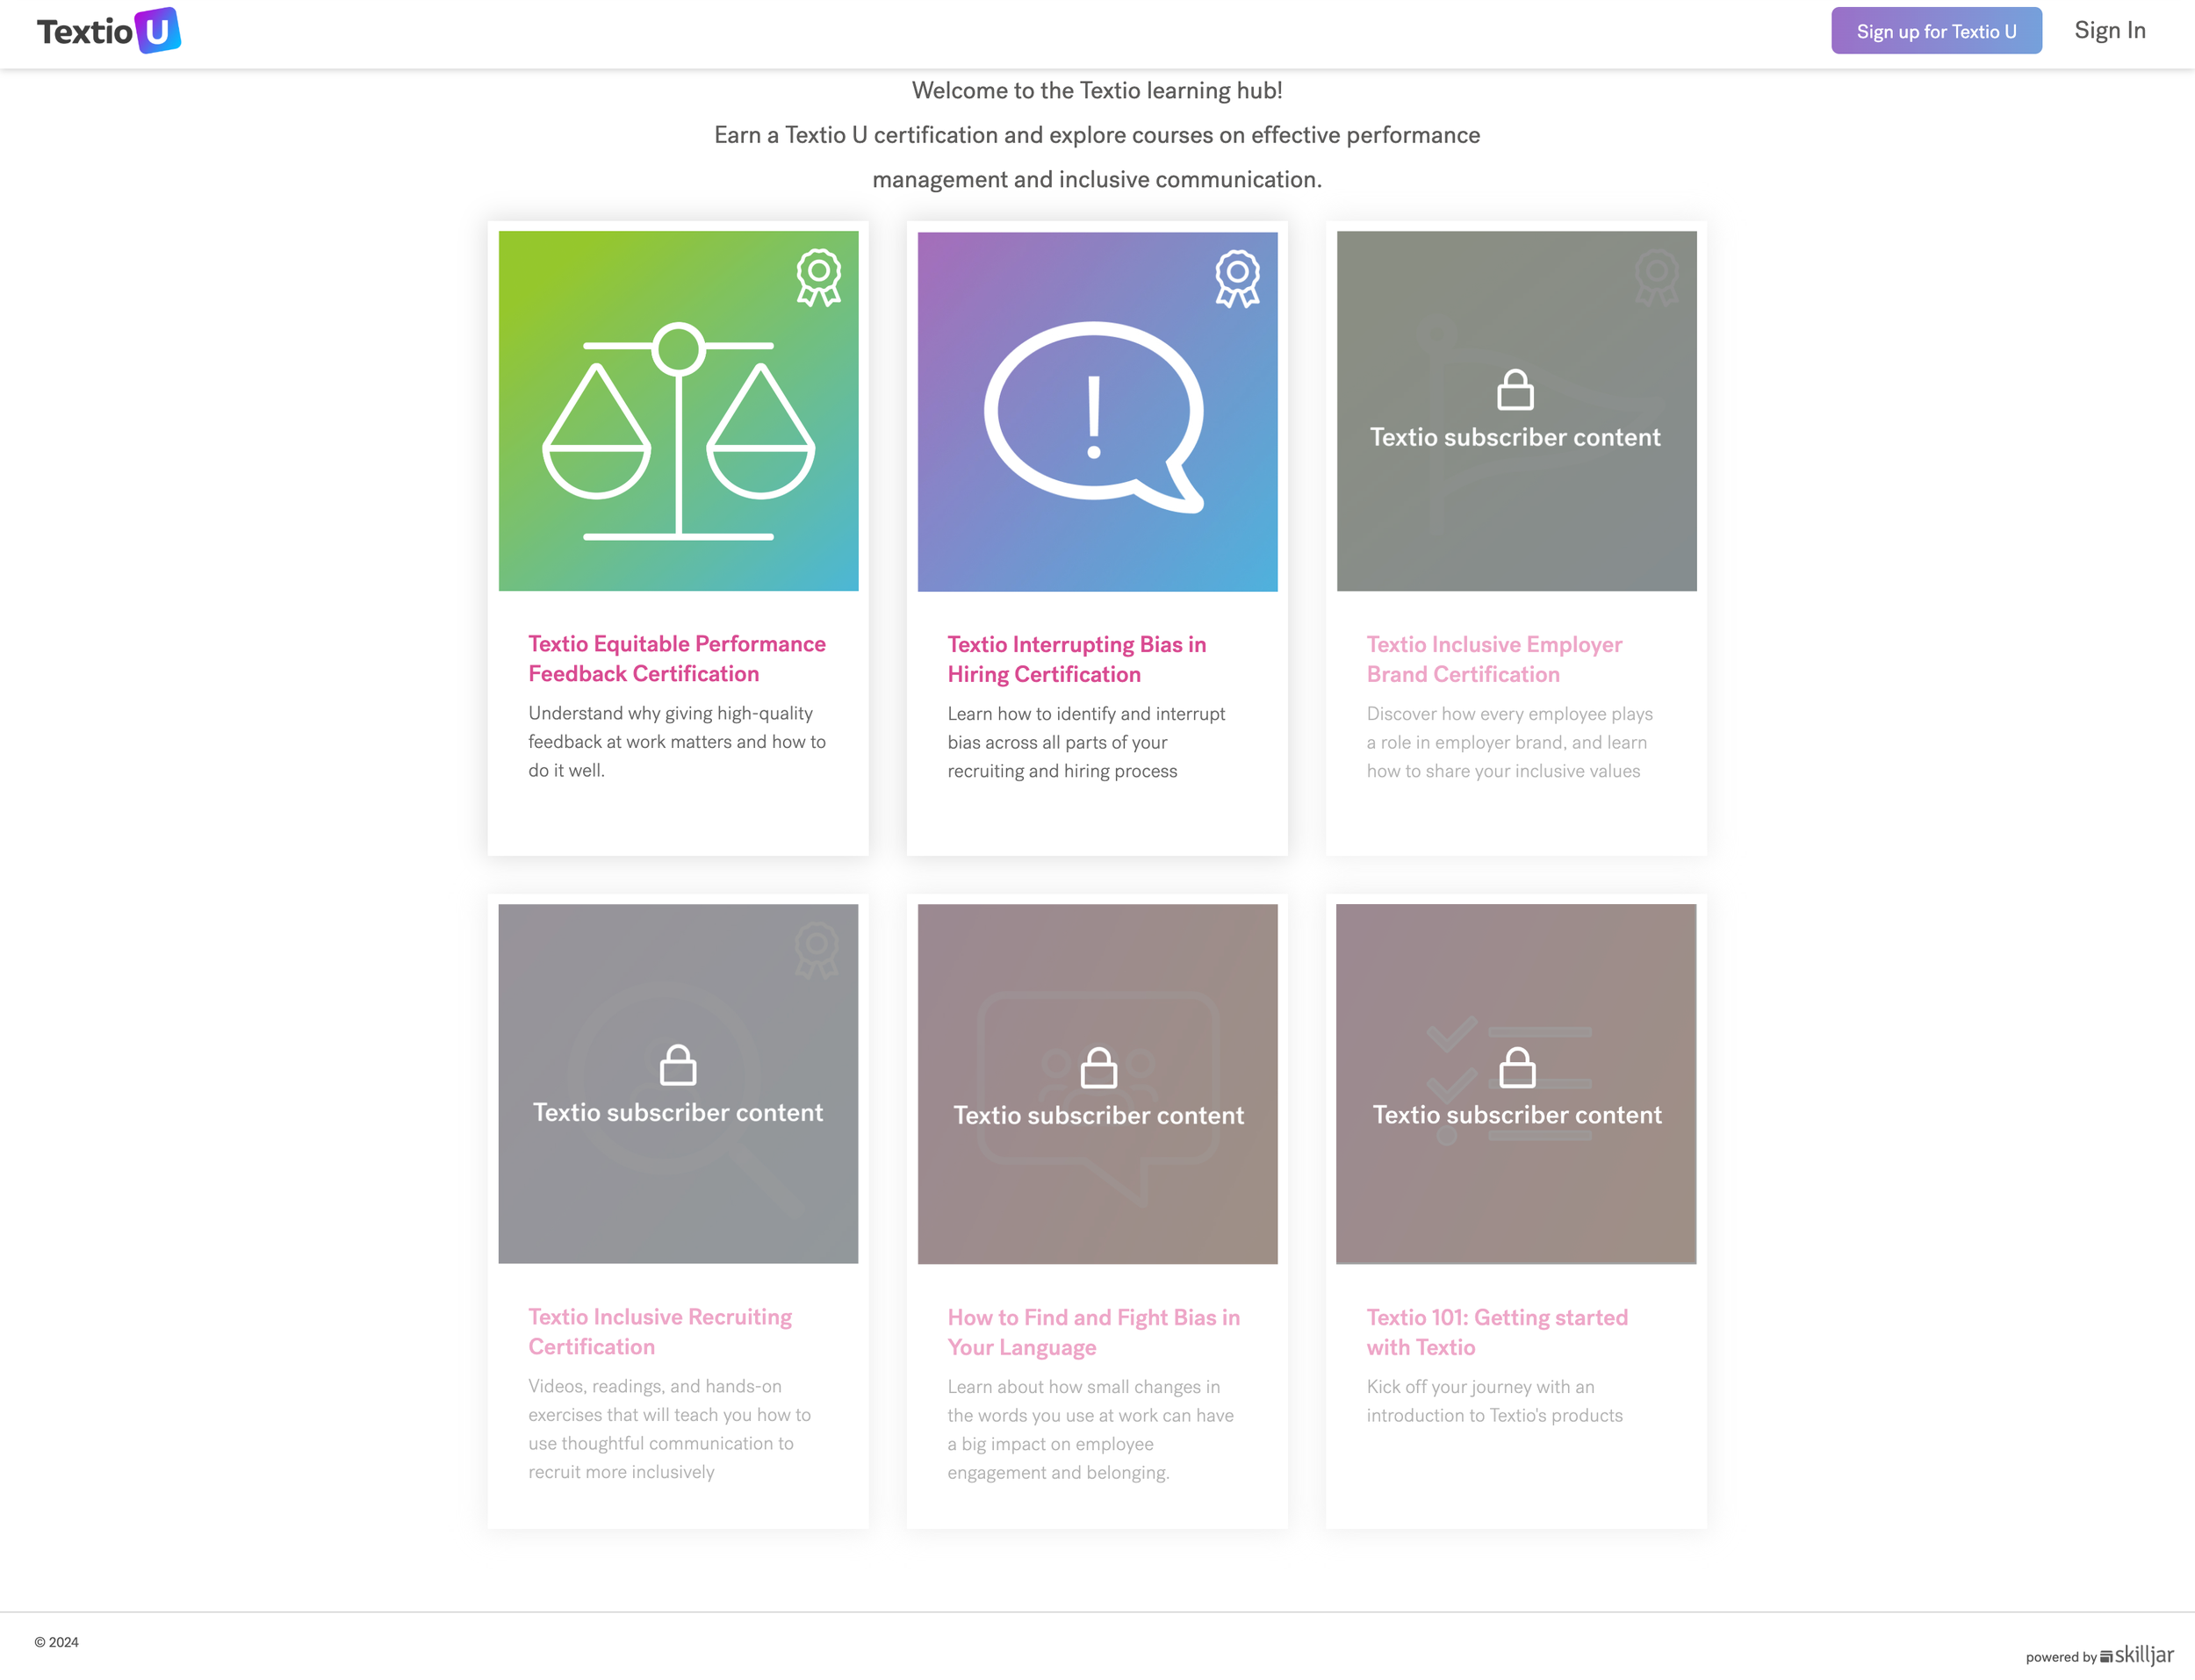Click 'Understand why giving high-quality feedback' description
Viewport: 2195px width, 1680px height.
(x=677, y=742)
